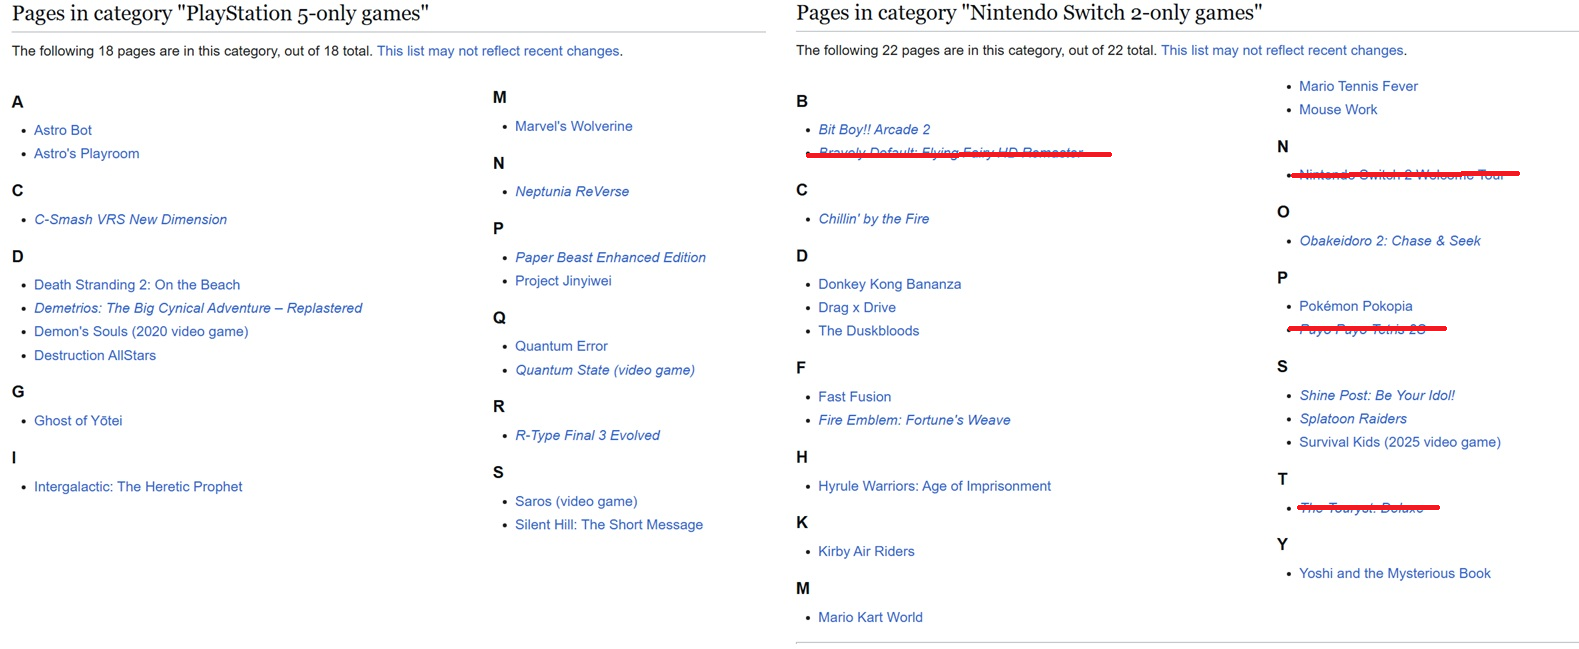
Task: Click the Neptunia ReVerse link
Action: (x=572, y=191)
